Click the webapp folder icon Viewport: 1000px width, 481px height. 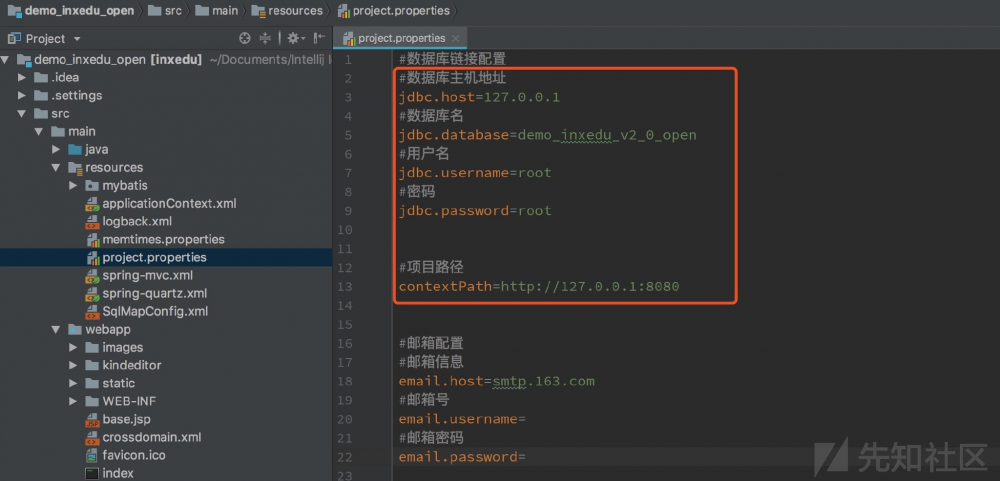tap(75, 330)
